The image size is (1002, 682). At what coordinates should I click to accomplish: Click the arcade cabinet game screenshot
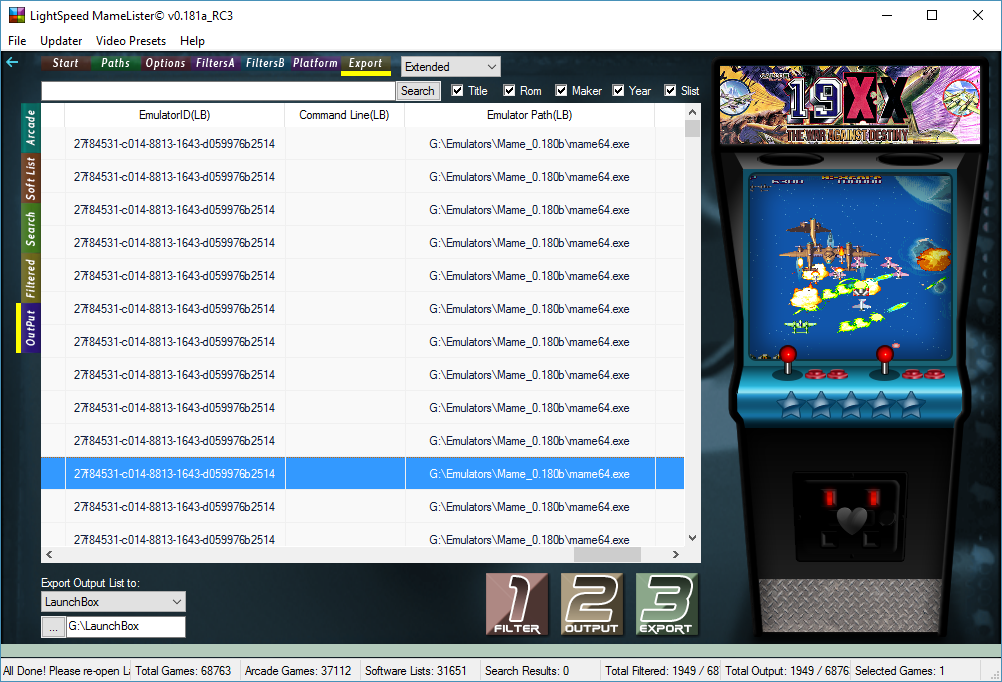tap(850, 267)
